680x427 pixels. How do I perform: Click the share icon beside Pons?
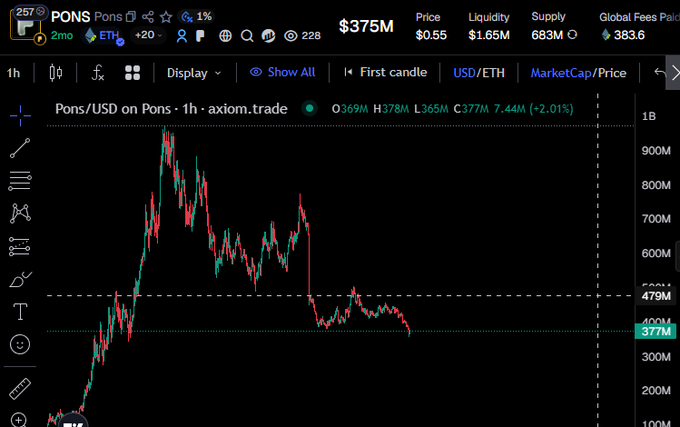click(148, 17)
